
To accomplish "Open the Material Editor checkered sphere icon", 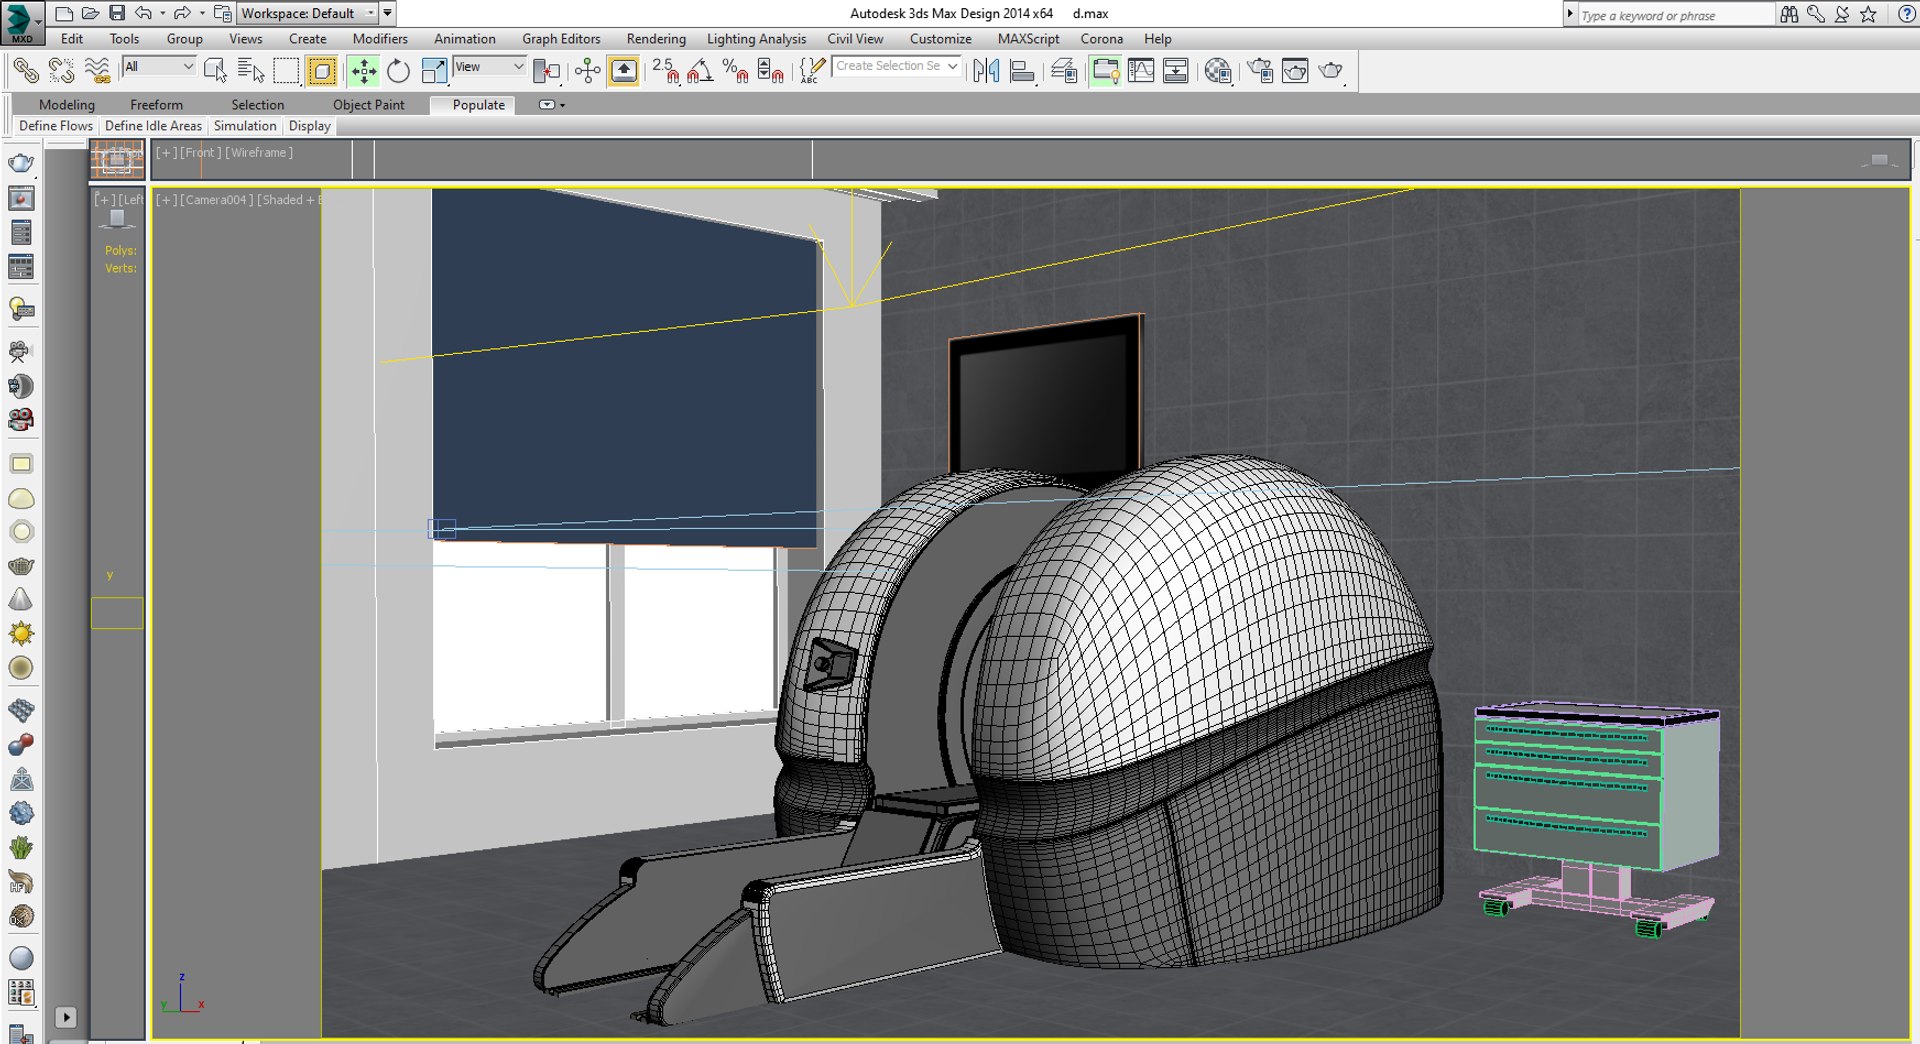I will click(1217, 71).
